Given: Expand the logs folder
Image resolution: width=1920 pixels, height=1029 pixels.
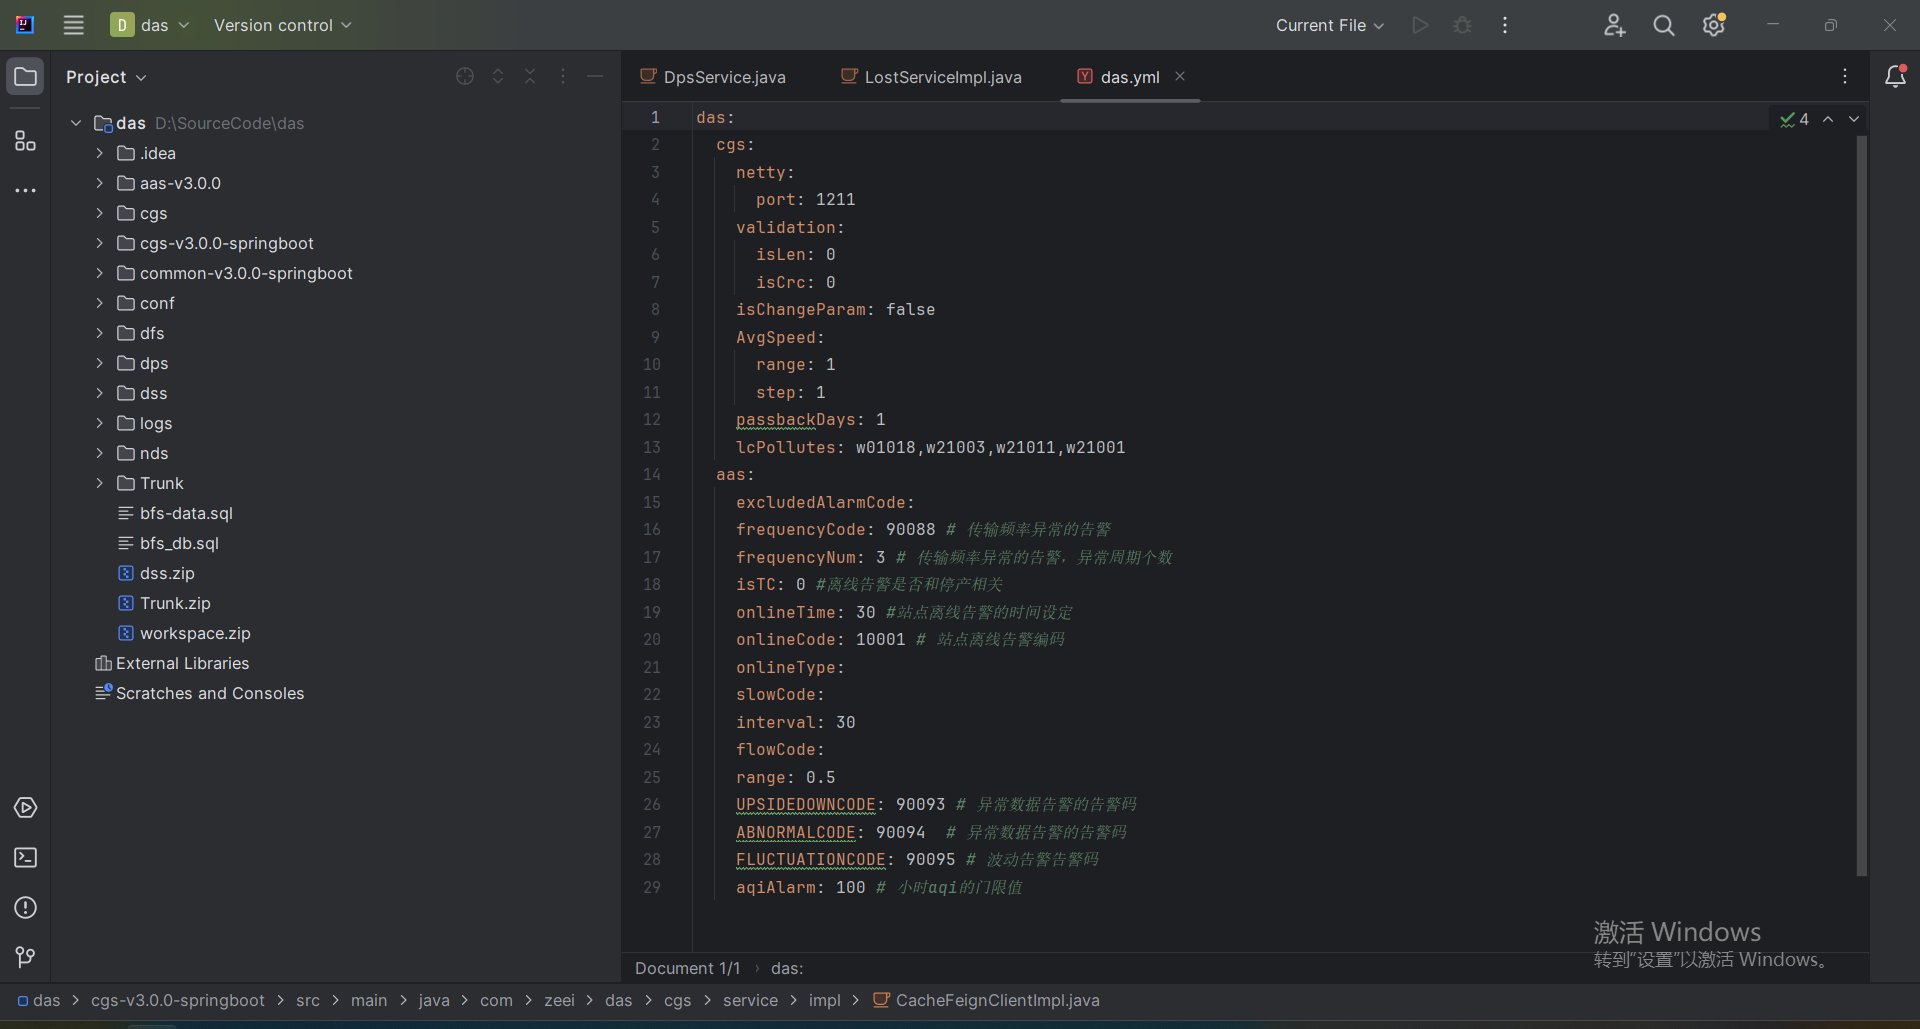Looking at the screenshot, I should pos(99,423).
